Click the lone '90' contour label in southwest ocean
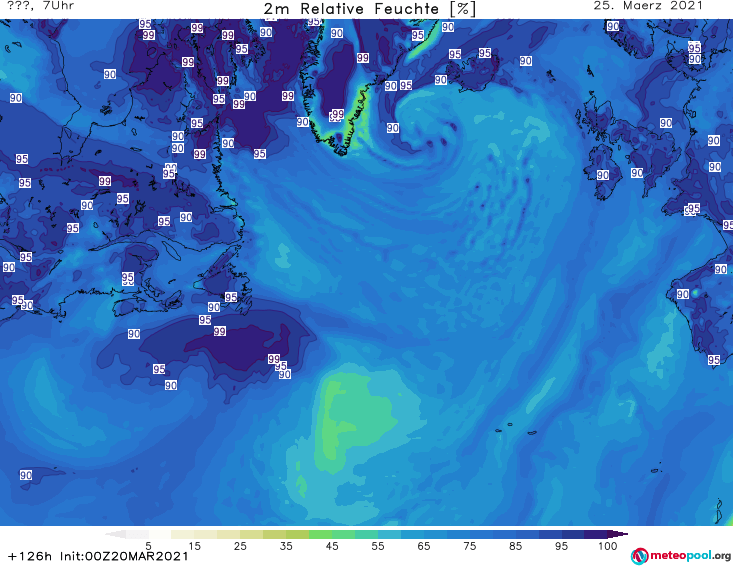 pos(26,475)
